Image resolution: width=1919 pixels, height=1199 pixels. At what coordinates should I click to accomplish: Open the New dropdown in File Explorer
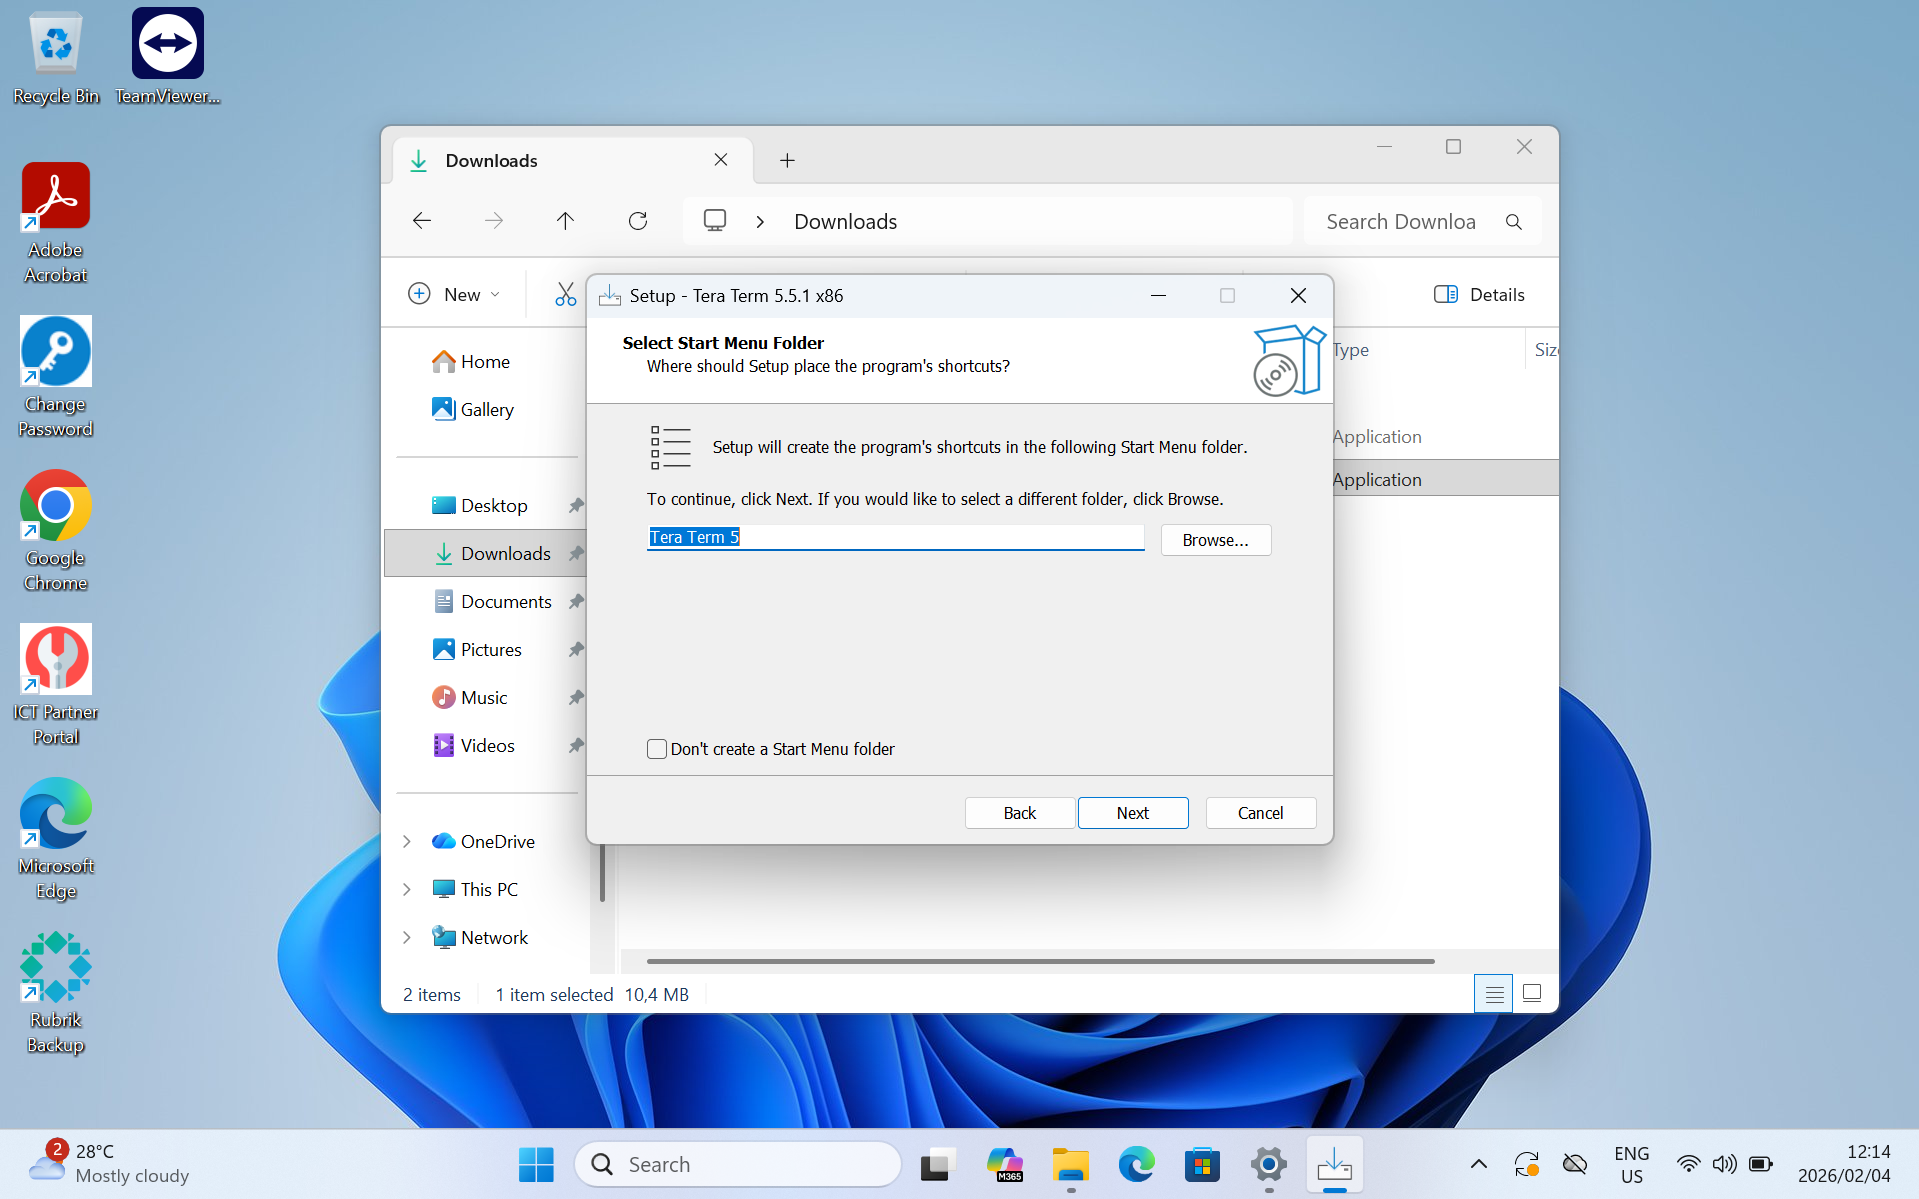[455, 295]
